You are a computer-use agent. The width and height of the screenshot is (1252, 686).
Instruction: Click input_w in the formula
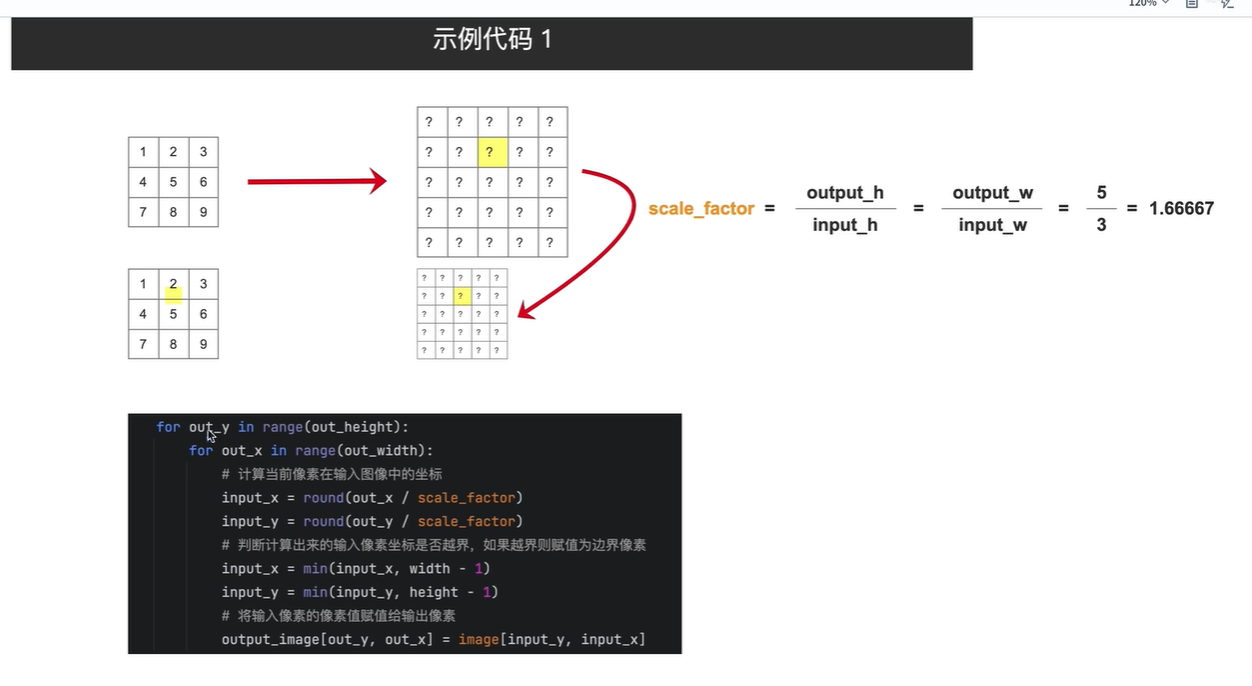993,225
